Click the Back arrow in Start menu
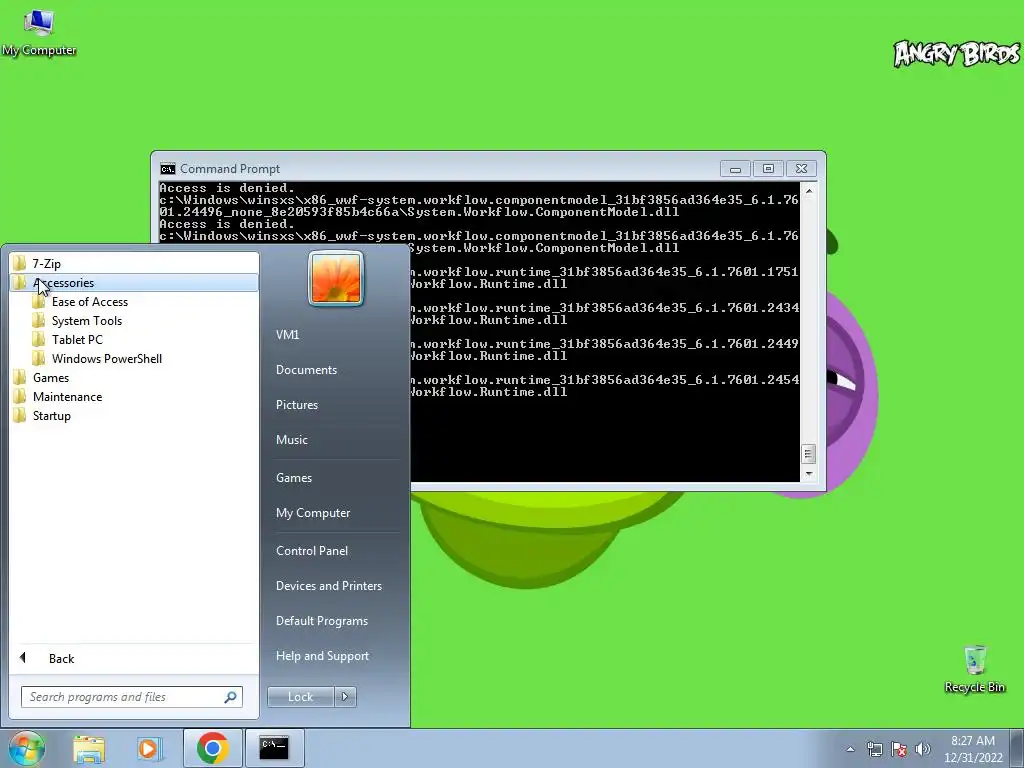 pyautogui.click(x=23, y=658)
